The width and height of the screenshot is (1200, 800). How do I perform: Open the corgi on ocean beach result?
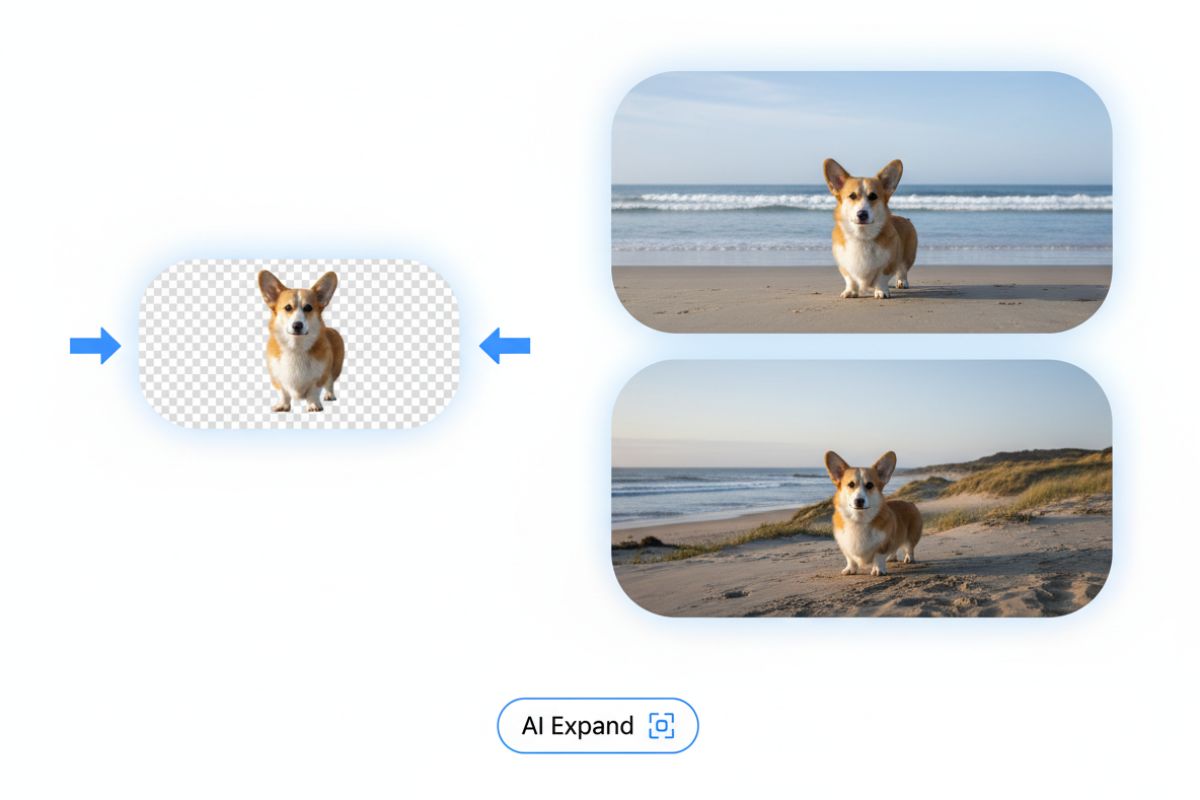861,202
